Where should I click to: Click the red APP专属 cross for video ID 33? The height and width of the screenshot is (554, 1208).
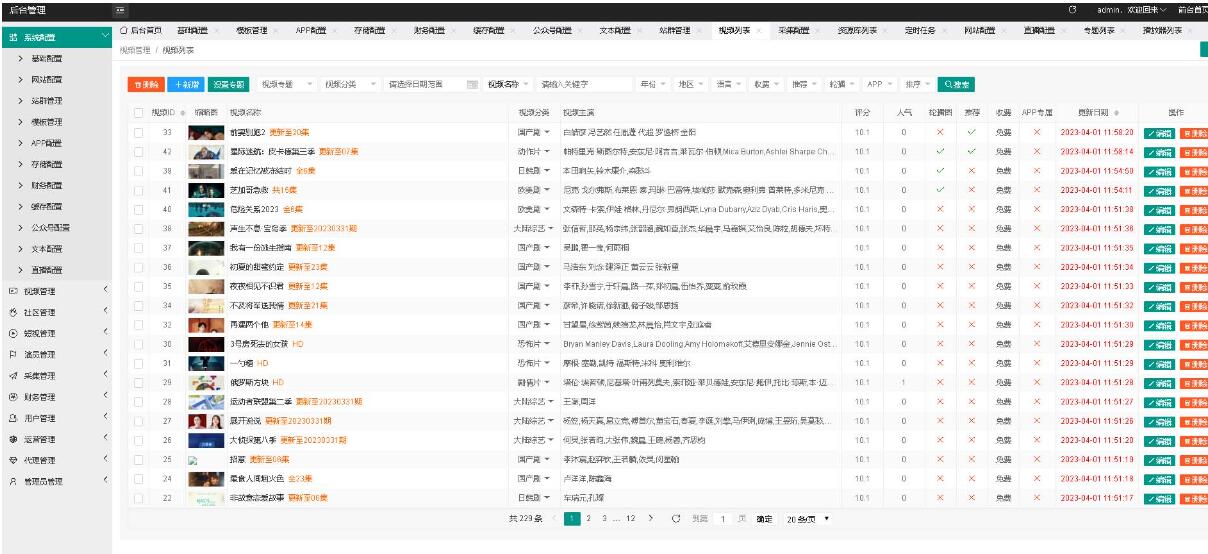click(1037, 132)
